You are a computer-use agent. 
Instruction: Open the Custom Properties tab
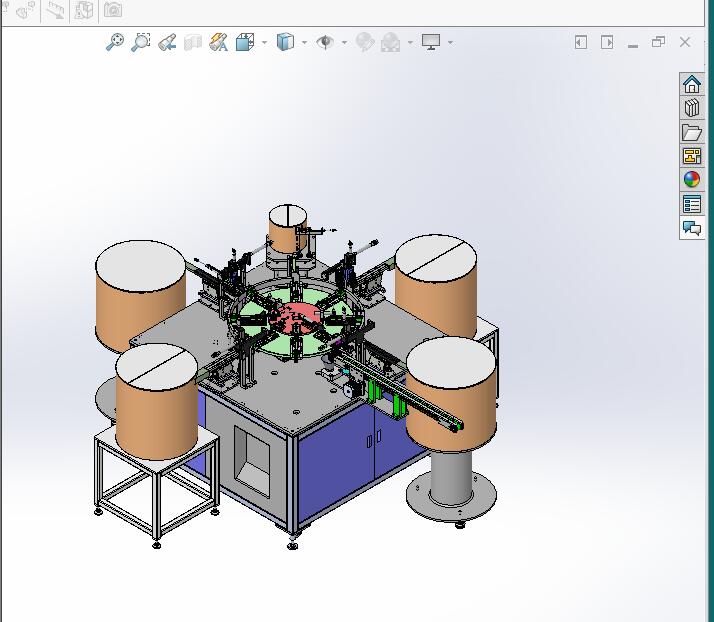pyautogui.click(x=692, y=204)
